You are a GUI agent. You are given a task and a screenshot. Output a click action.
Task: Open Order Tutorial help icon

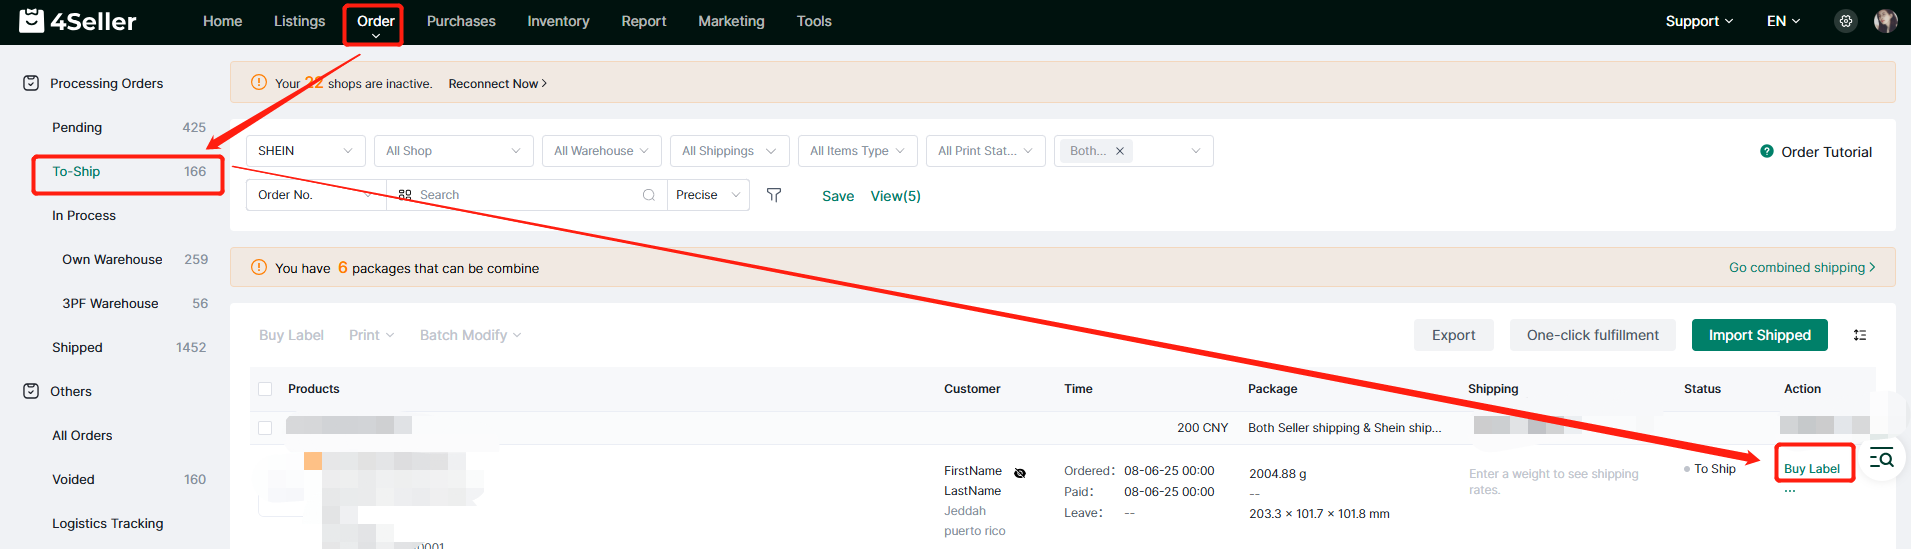[x=1766, y=151]
